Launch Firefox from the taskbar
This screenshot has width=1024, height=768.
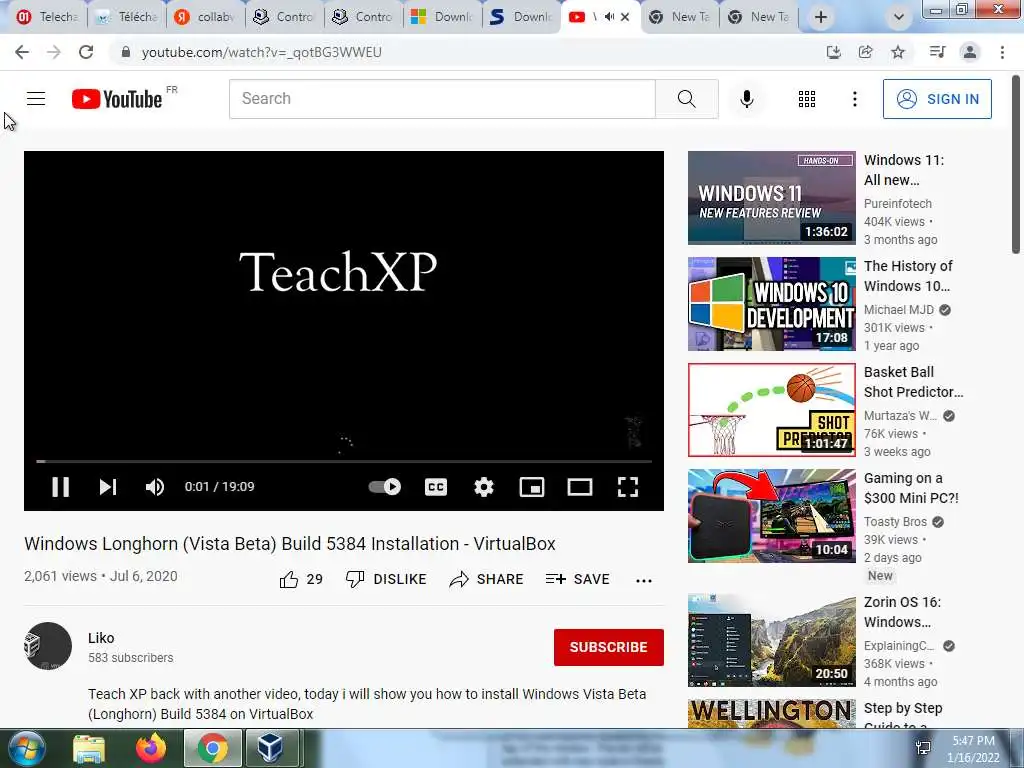coord(151,748)
